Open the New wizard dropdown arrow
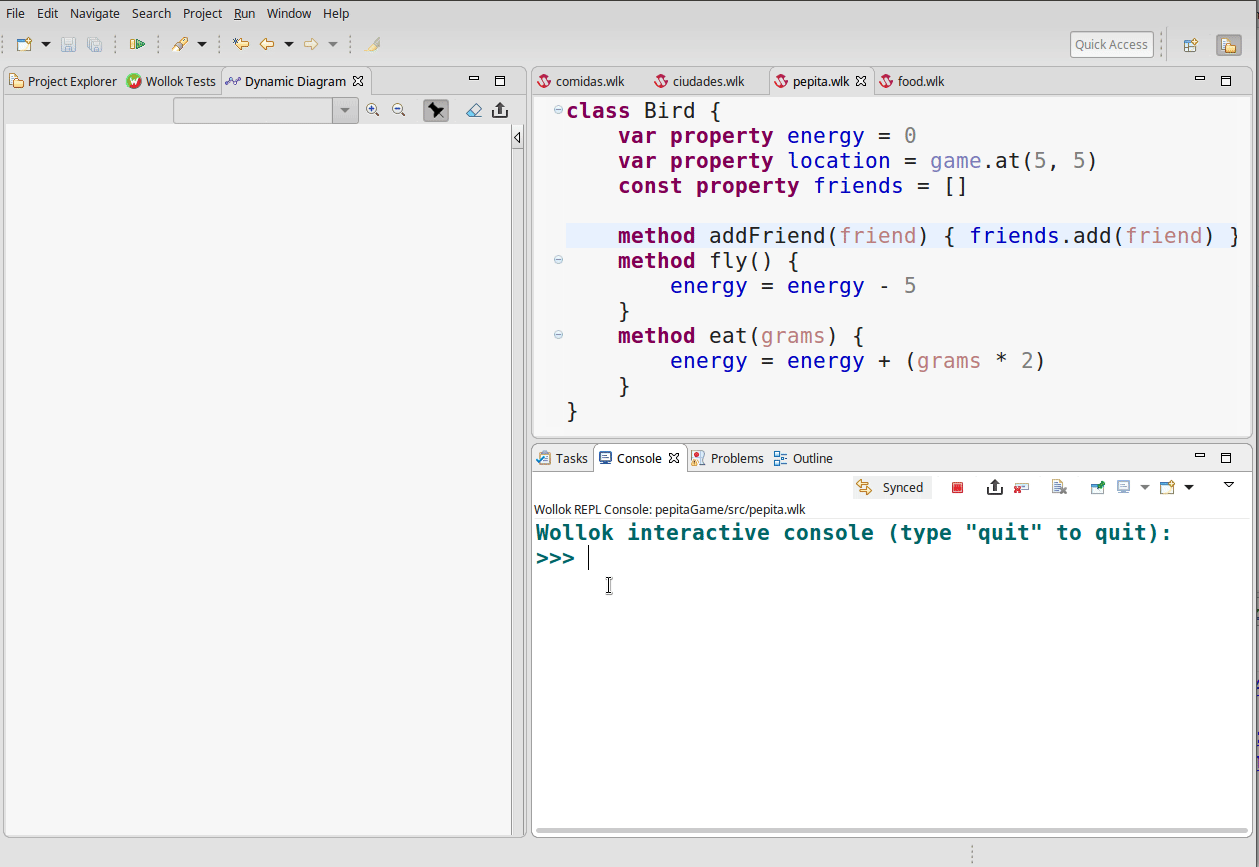Image resolution: width=1259 pixels, height=867 pixels. point(45,44)
